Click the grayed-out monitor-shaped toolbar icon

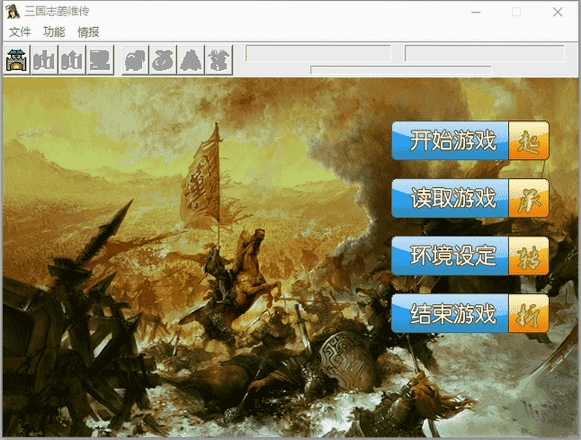(x=100, y=60)
